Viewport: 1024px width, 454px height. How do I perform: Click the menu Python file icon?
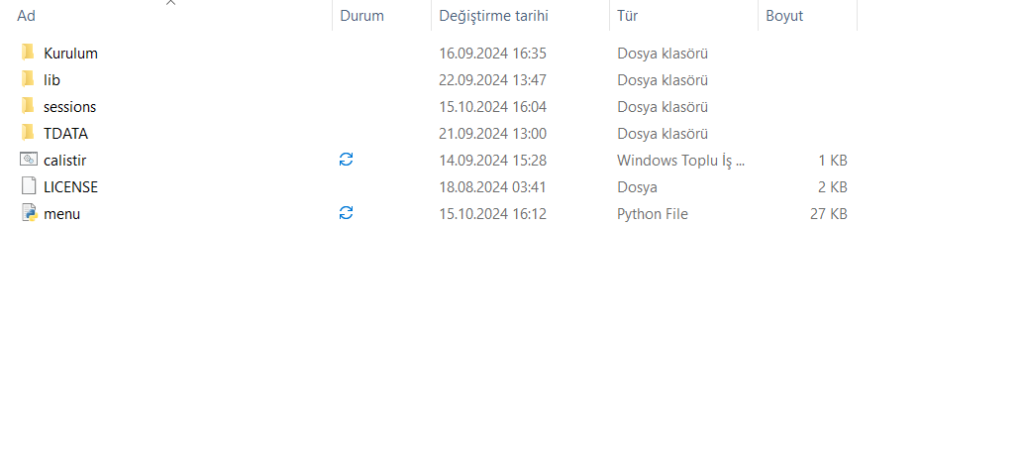point(28,213)
